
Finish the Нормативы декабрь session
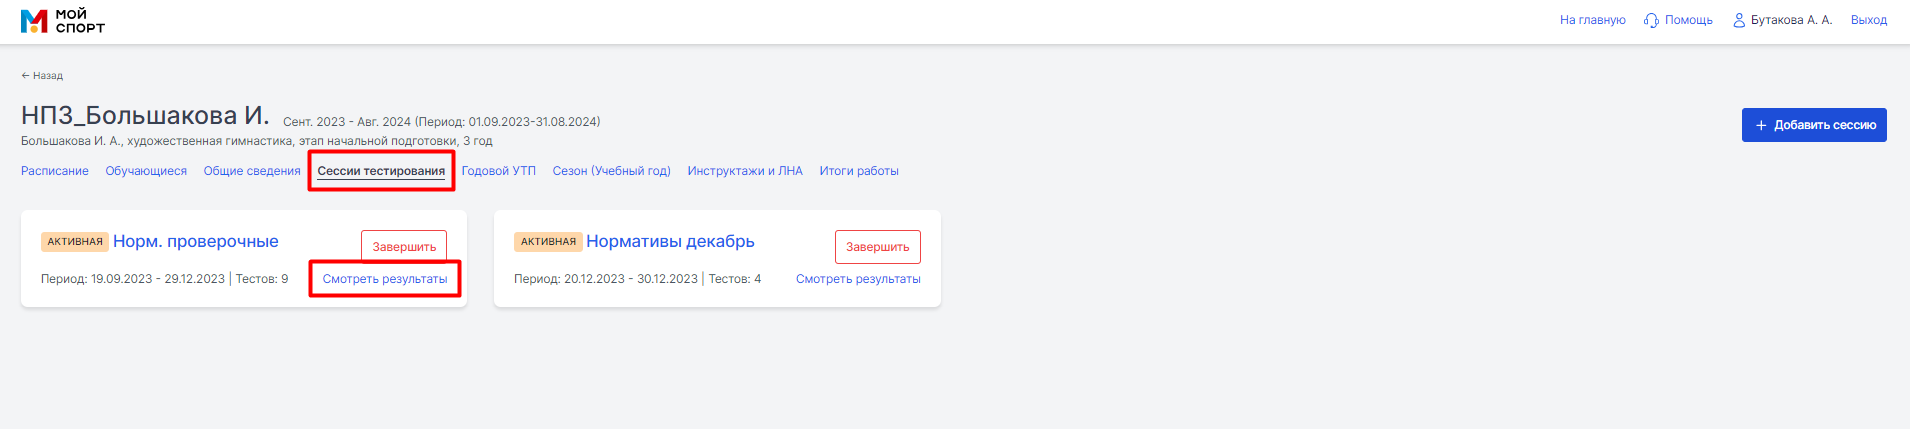878,247
